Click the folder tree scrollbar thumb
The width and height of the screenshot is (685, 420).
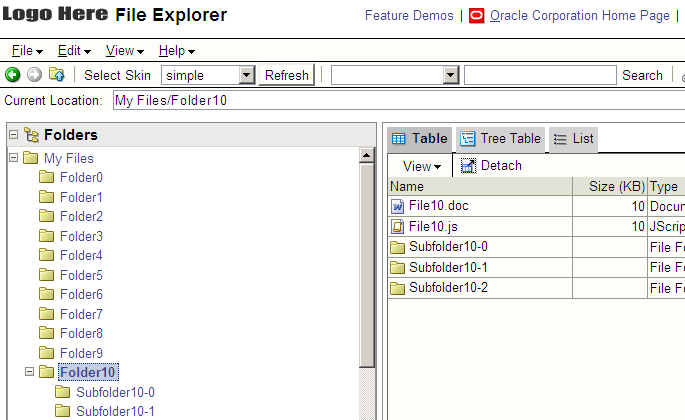[x=367, y=265]
